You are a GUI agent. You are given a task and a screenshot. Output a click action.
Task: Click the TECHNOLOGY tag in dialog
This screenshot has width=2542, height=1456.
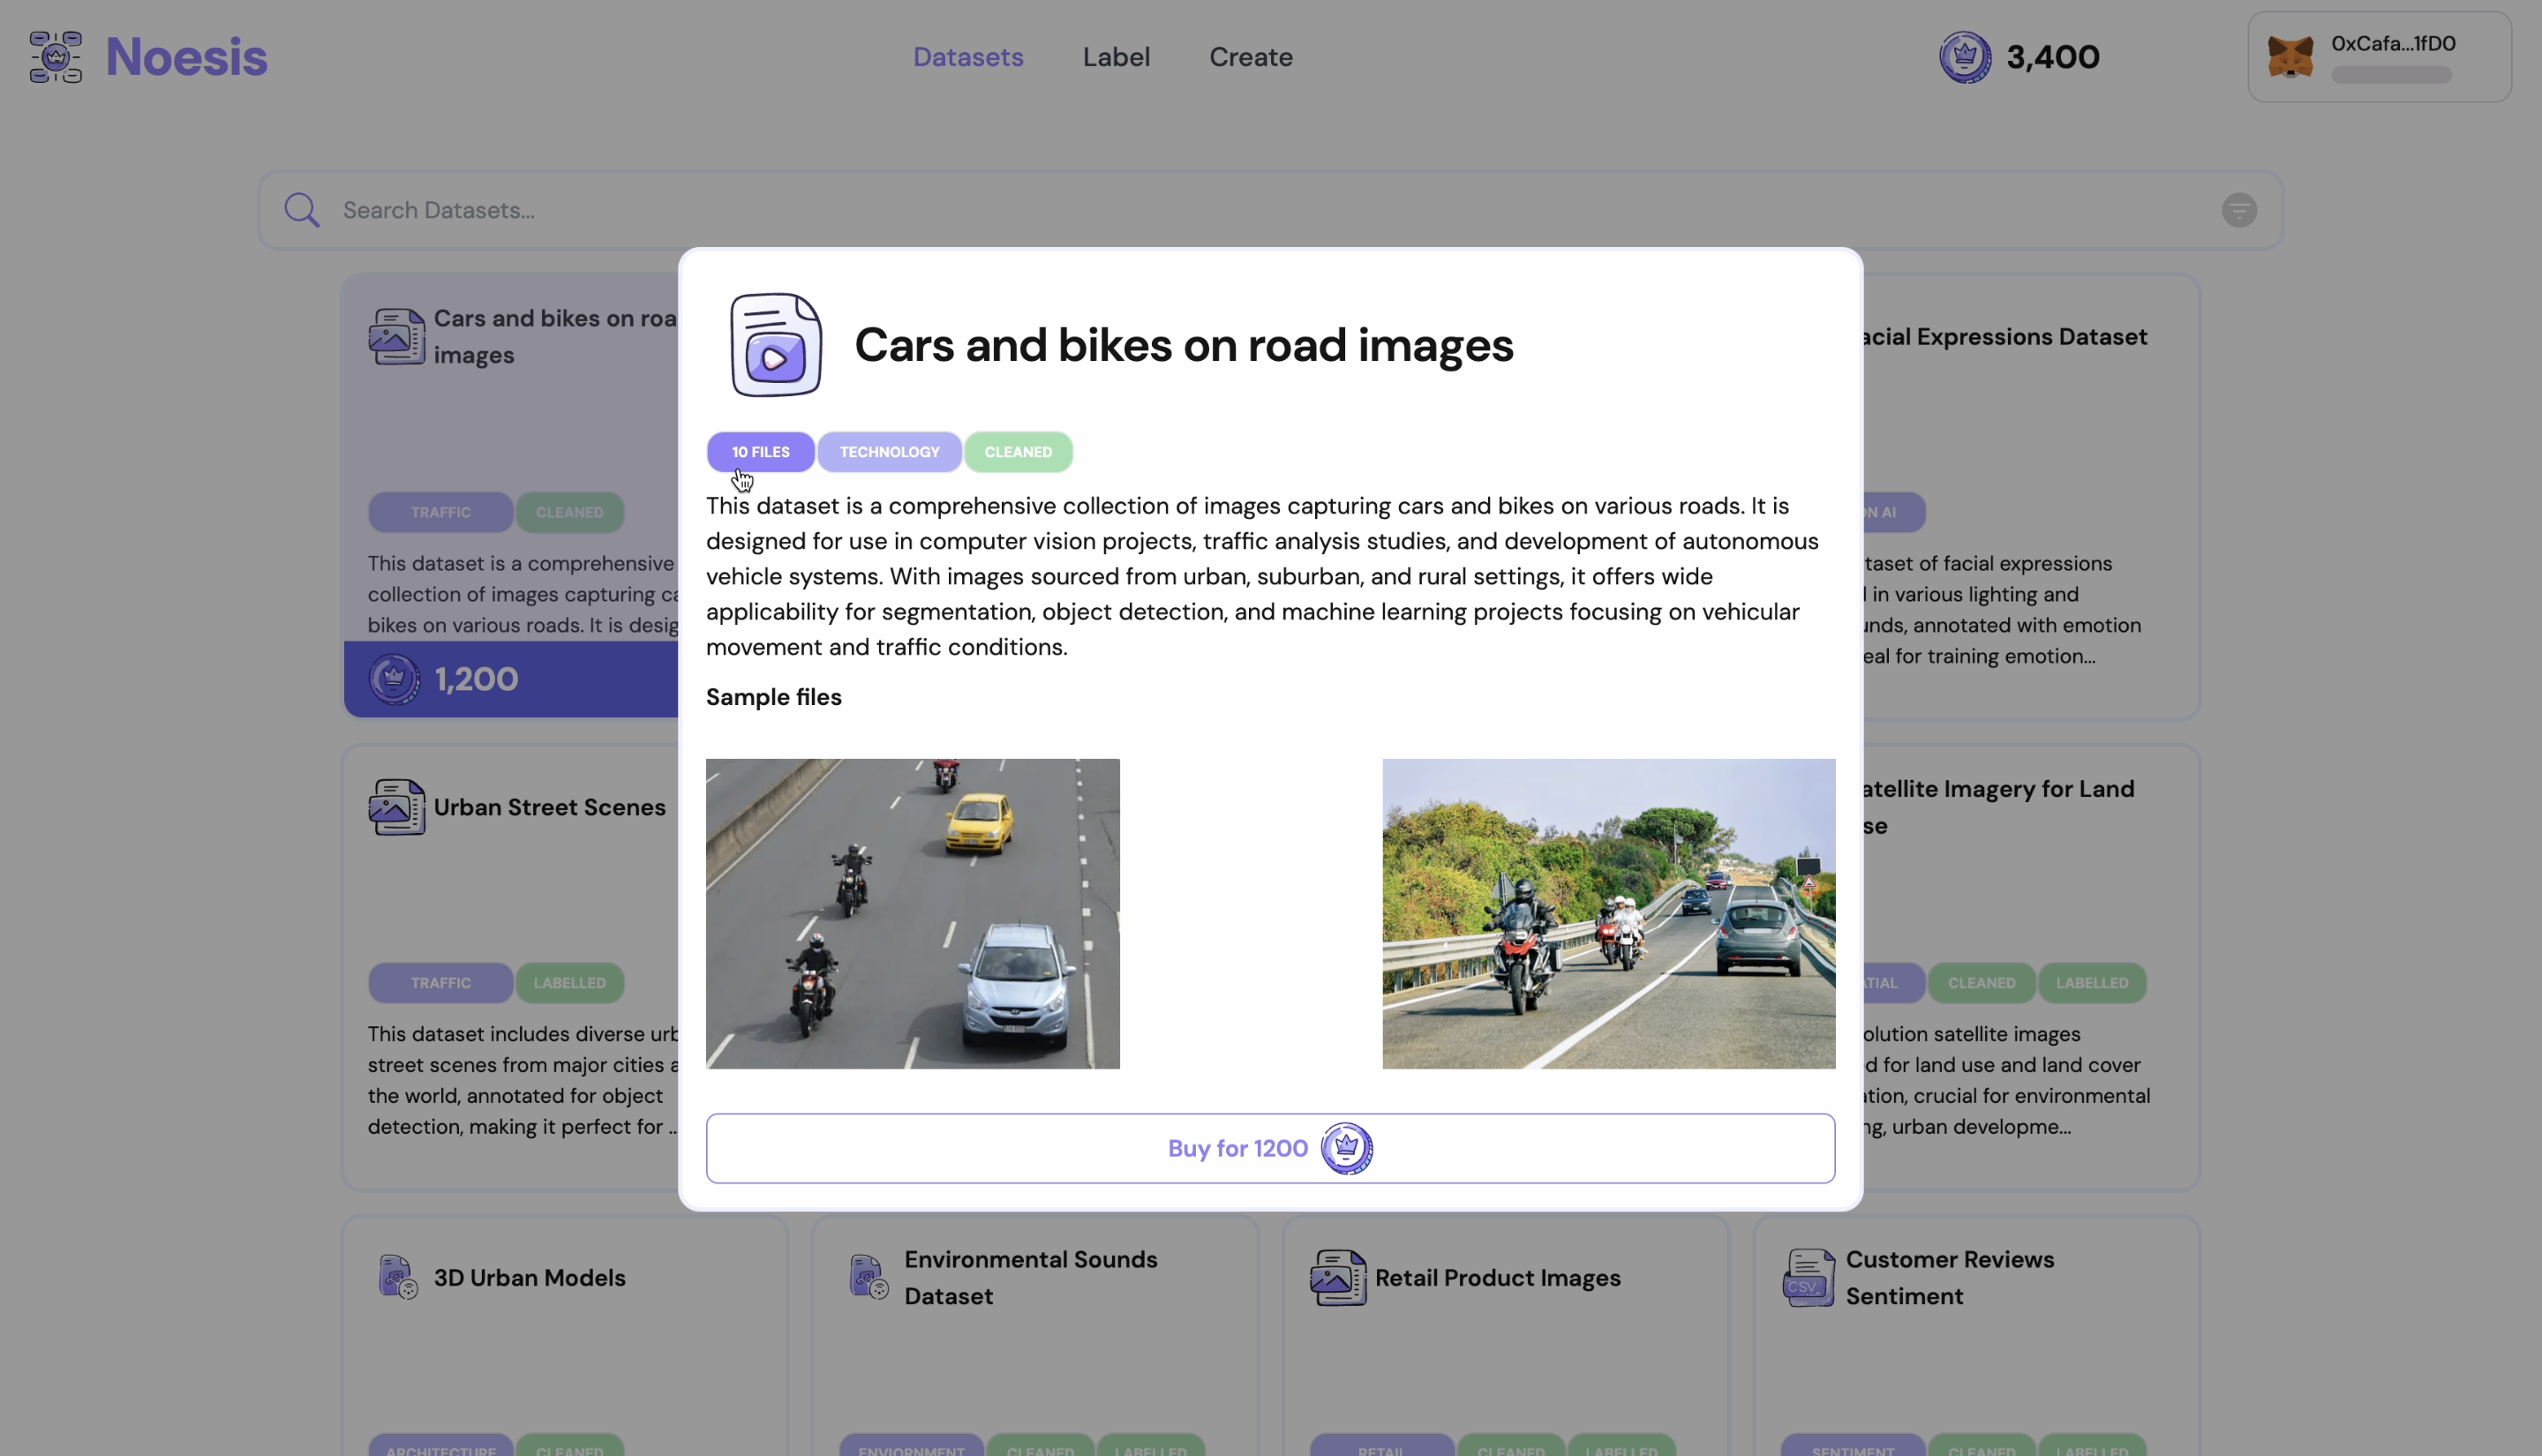pyautogui.click(x=889, y=452)
